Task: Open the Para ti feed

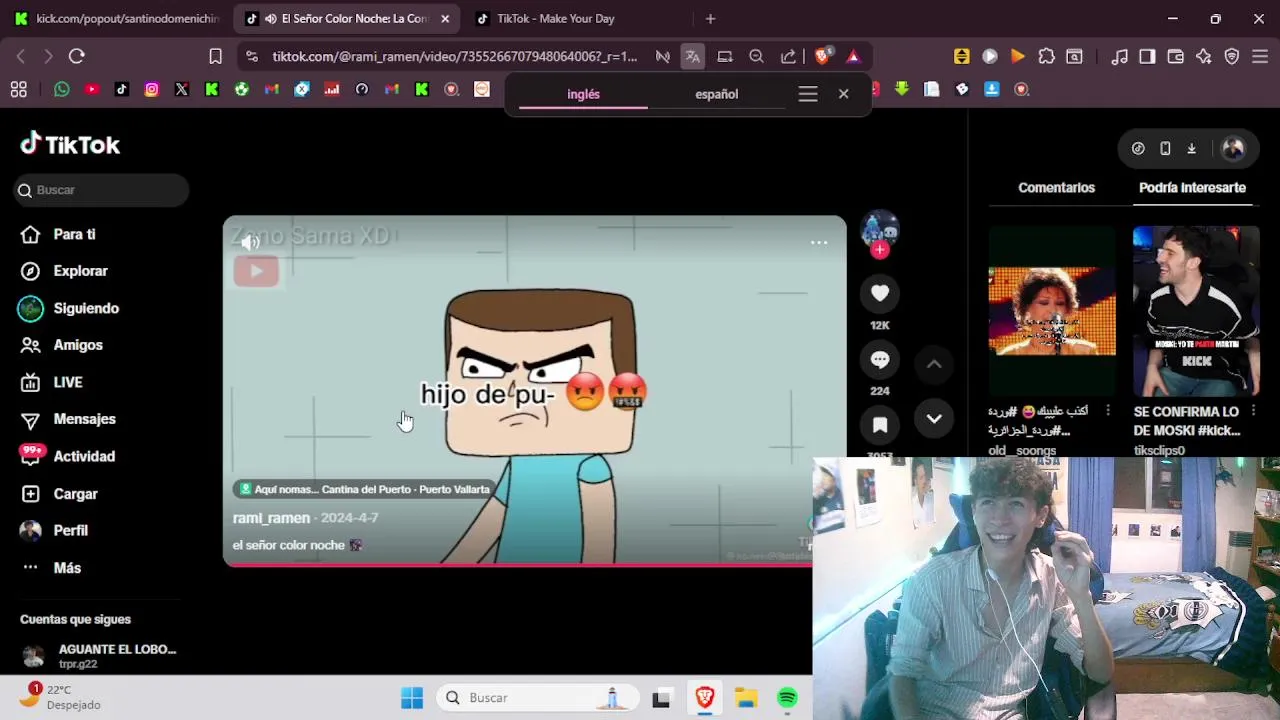Action: pos(57,234)
